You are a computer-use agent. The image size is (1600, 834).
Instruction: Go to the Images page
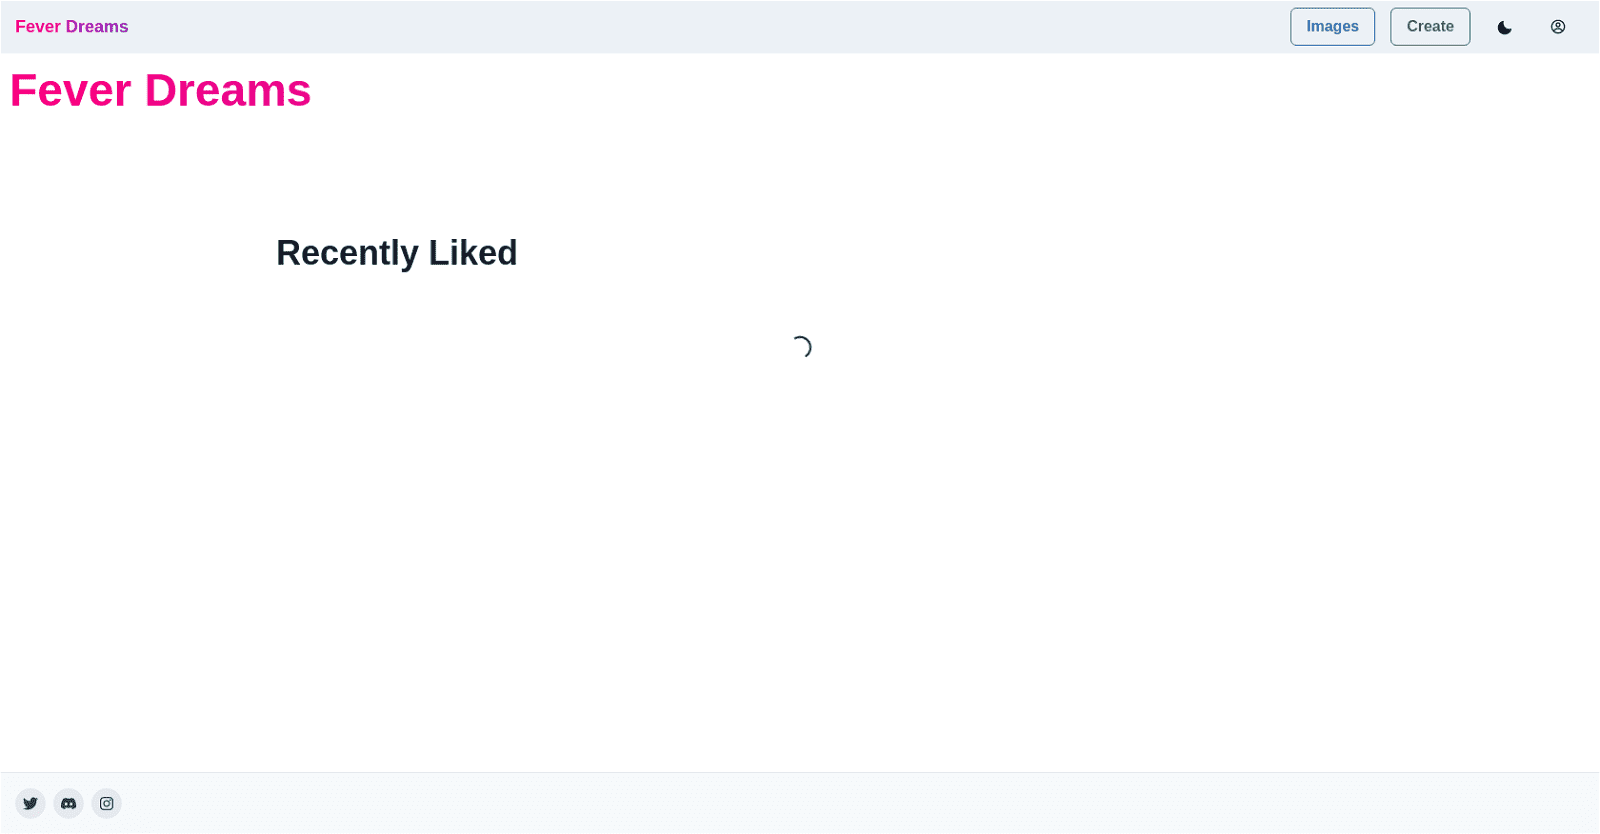(1332, 27)
